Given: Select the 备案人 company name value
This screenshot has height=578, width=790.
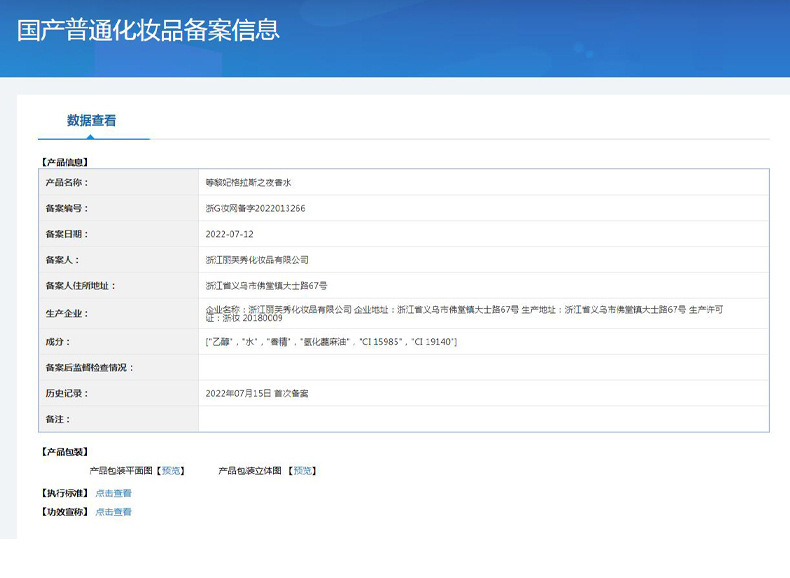Looking at the screenshot, I should [x=257, y=260].
